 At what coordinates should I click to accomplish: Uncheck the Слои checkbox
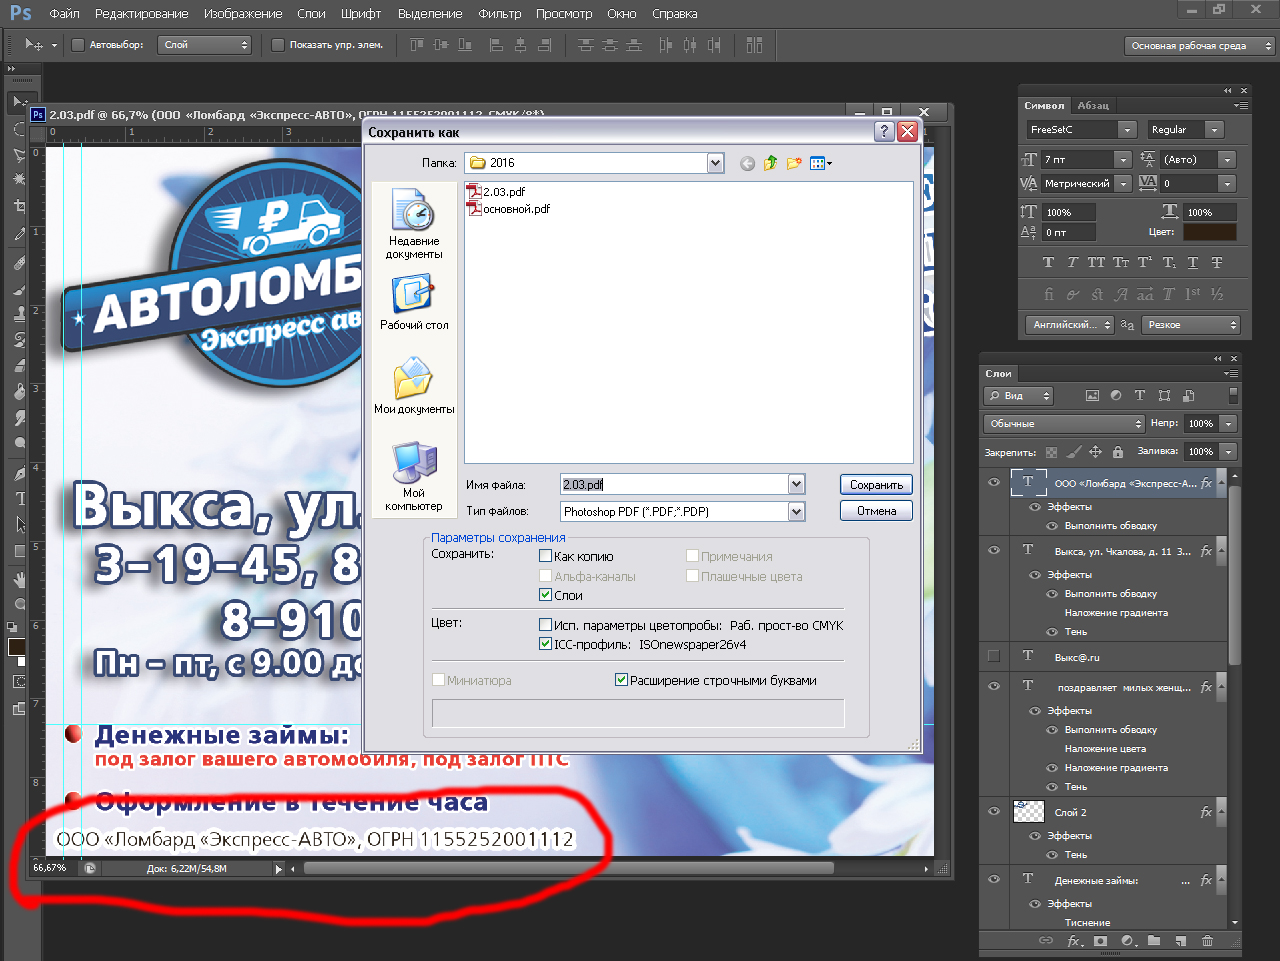(x=546, y=594)
